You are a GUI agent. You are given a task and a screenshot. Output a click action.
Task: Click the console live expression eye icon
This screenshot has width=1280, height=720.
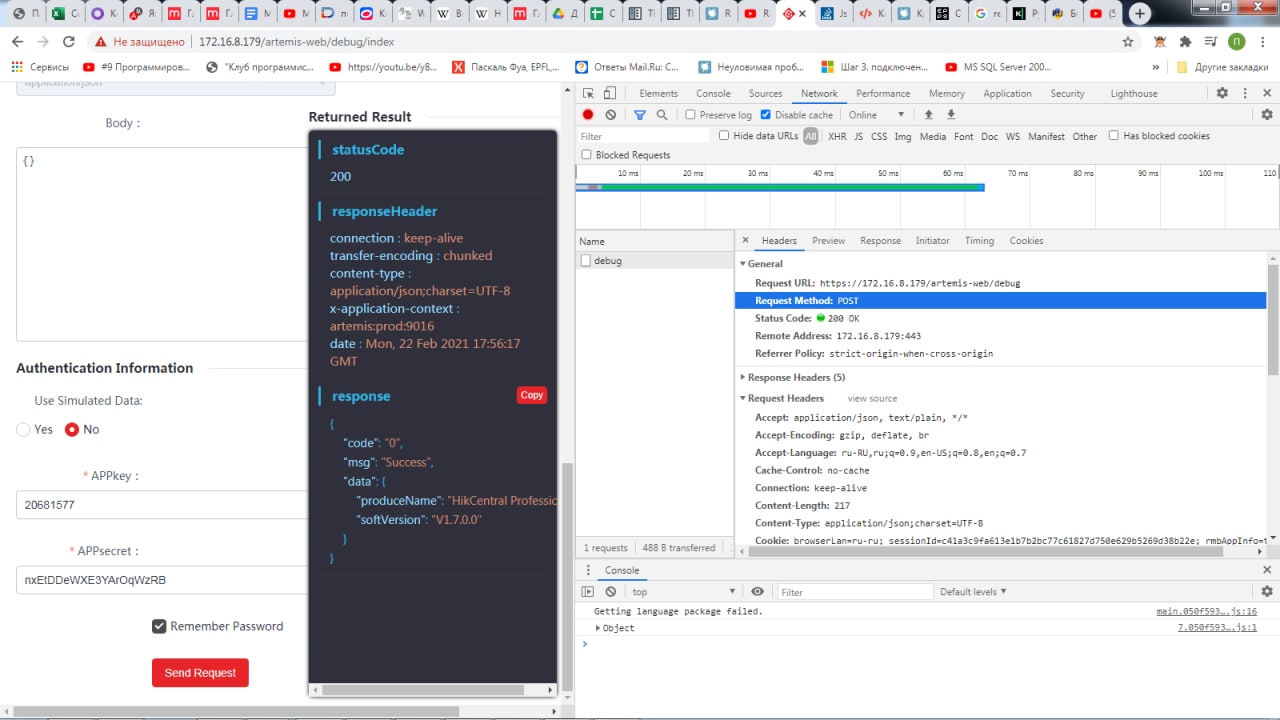(757, 592)
